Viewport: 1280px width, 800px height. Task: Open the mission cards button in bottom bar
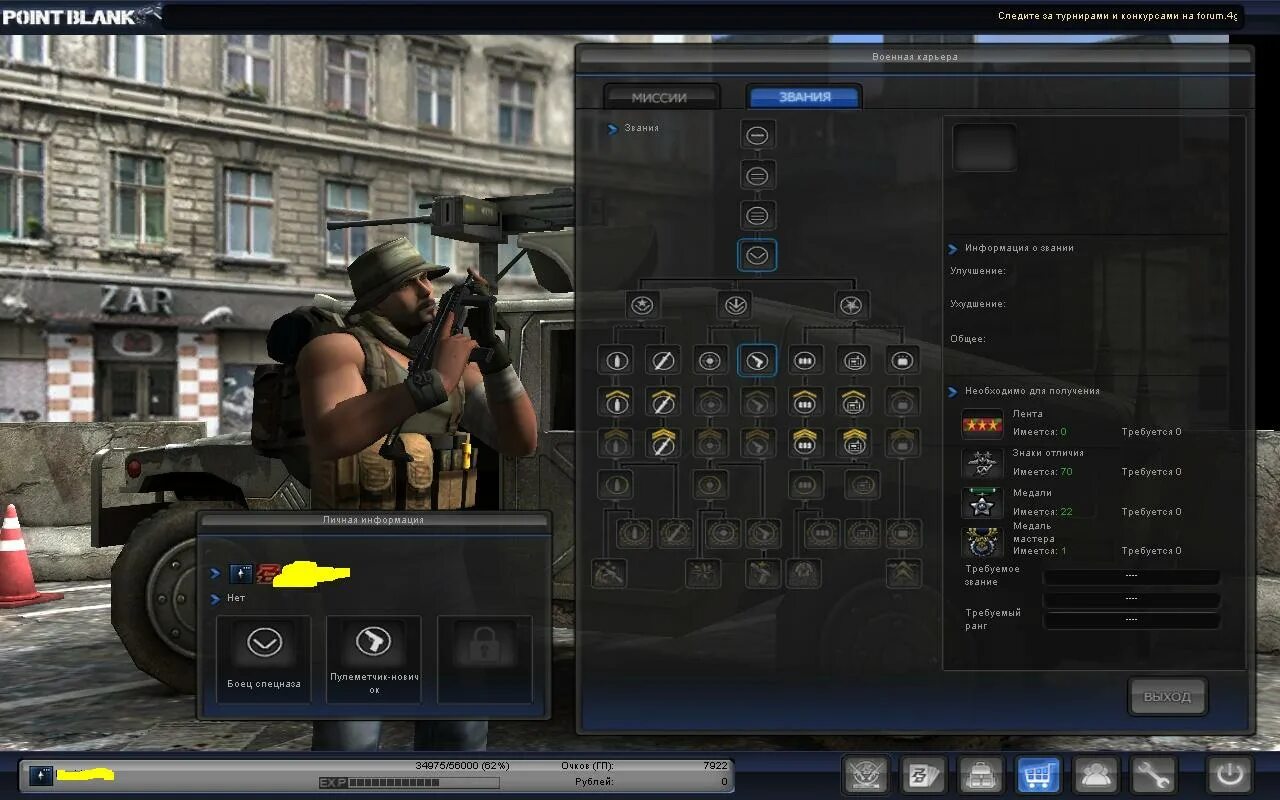coord(924,775)
